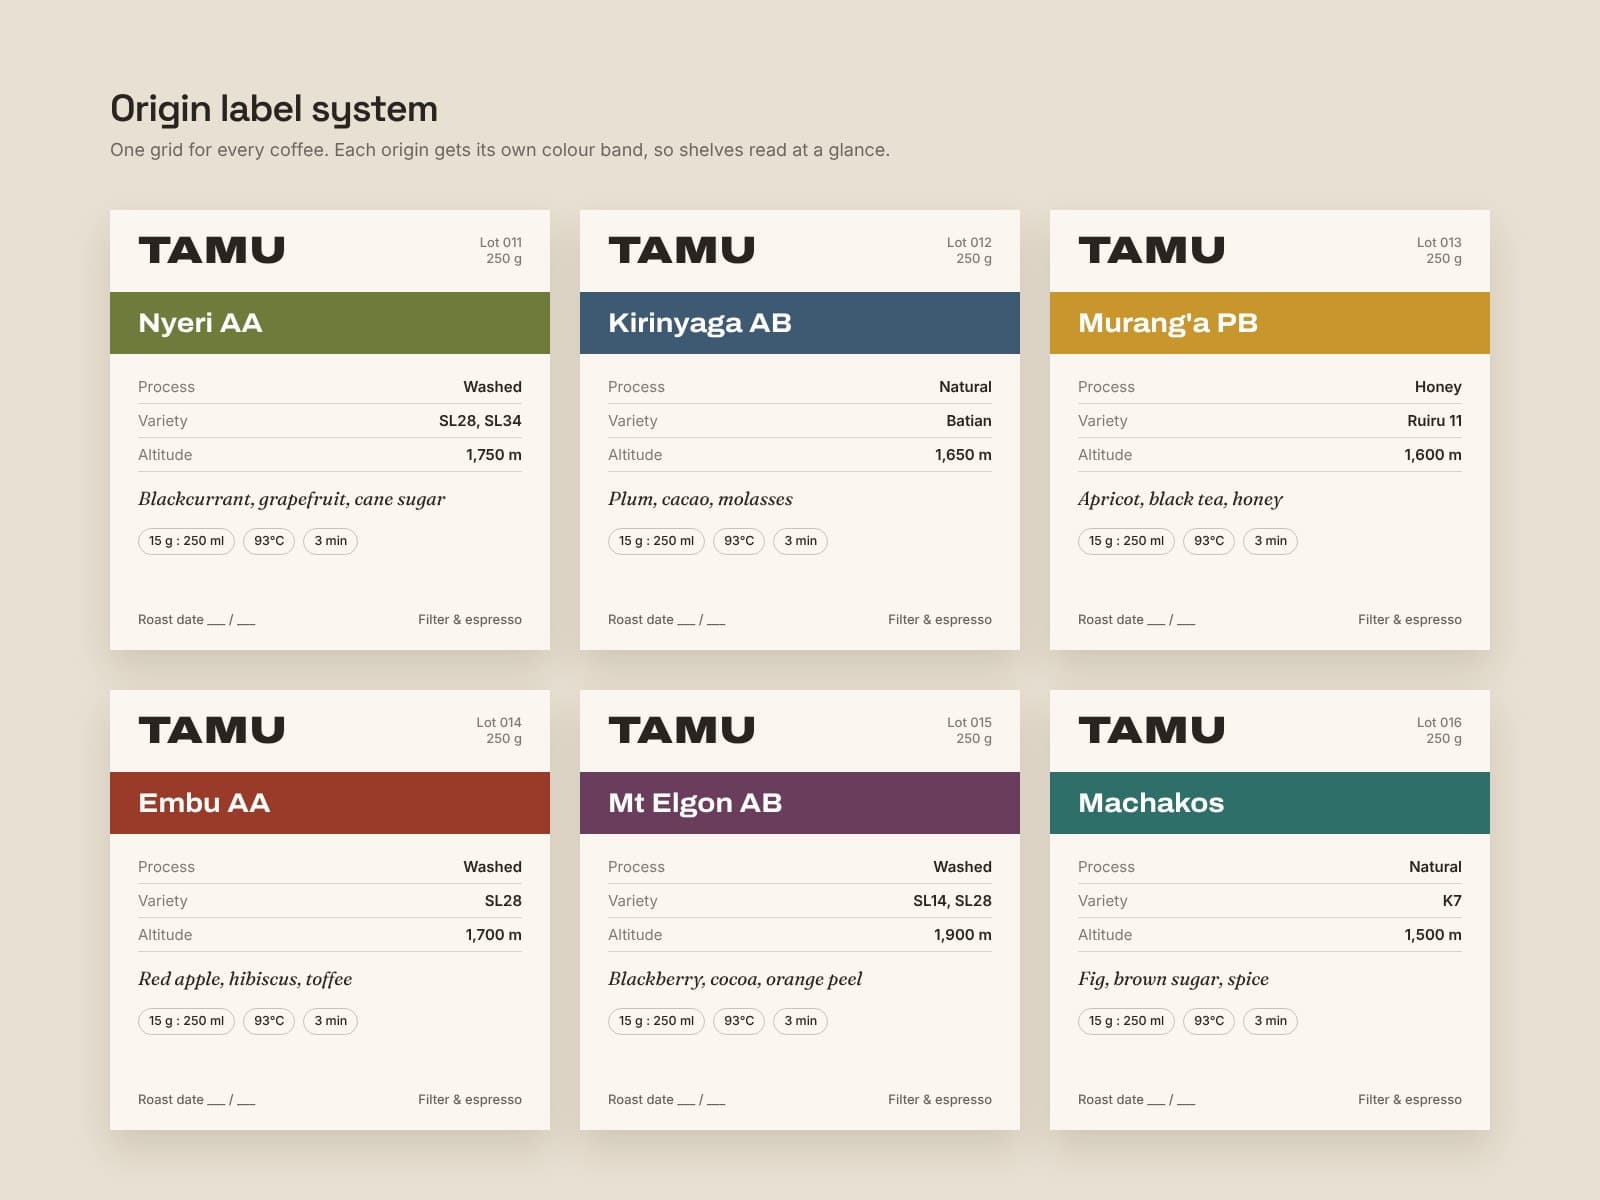
Task: Click the "Lot 011" text
Action: [500, 242]
